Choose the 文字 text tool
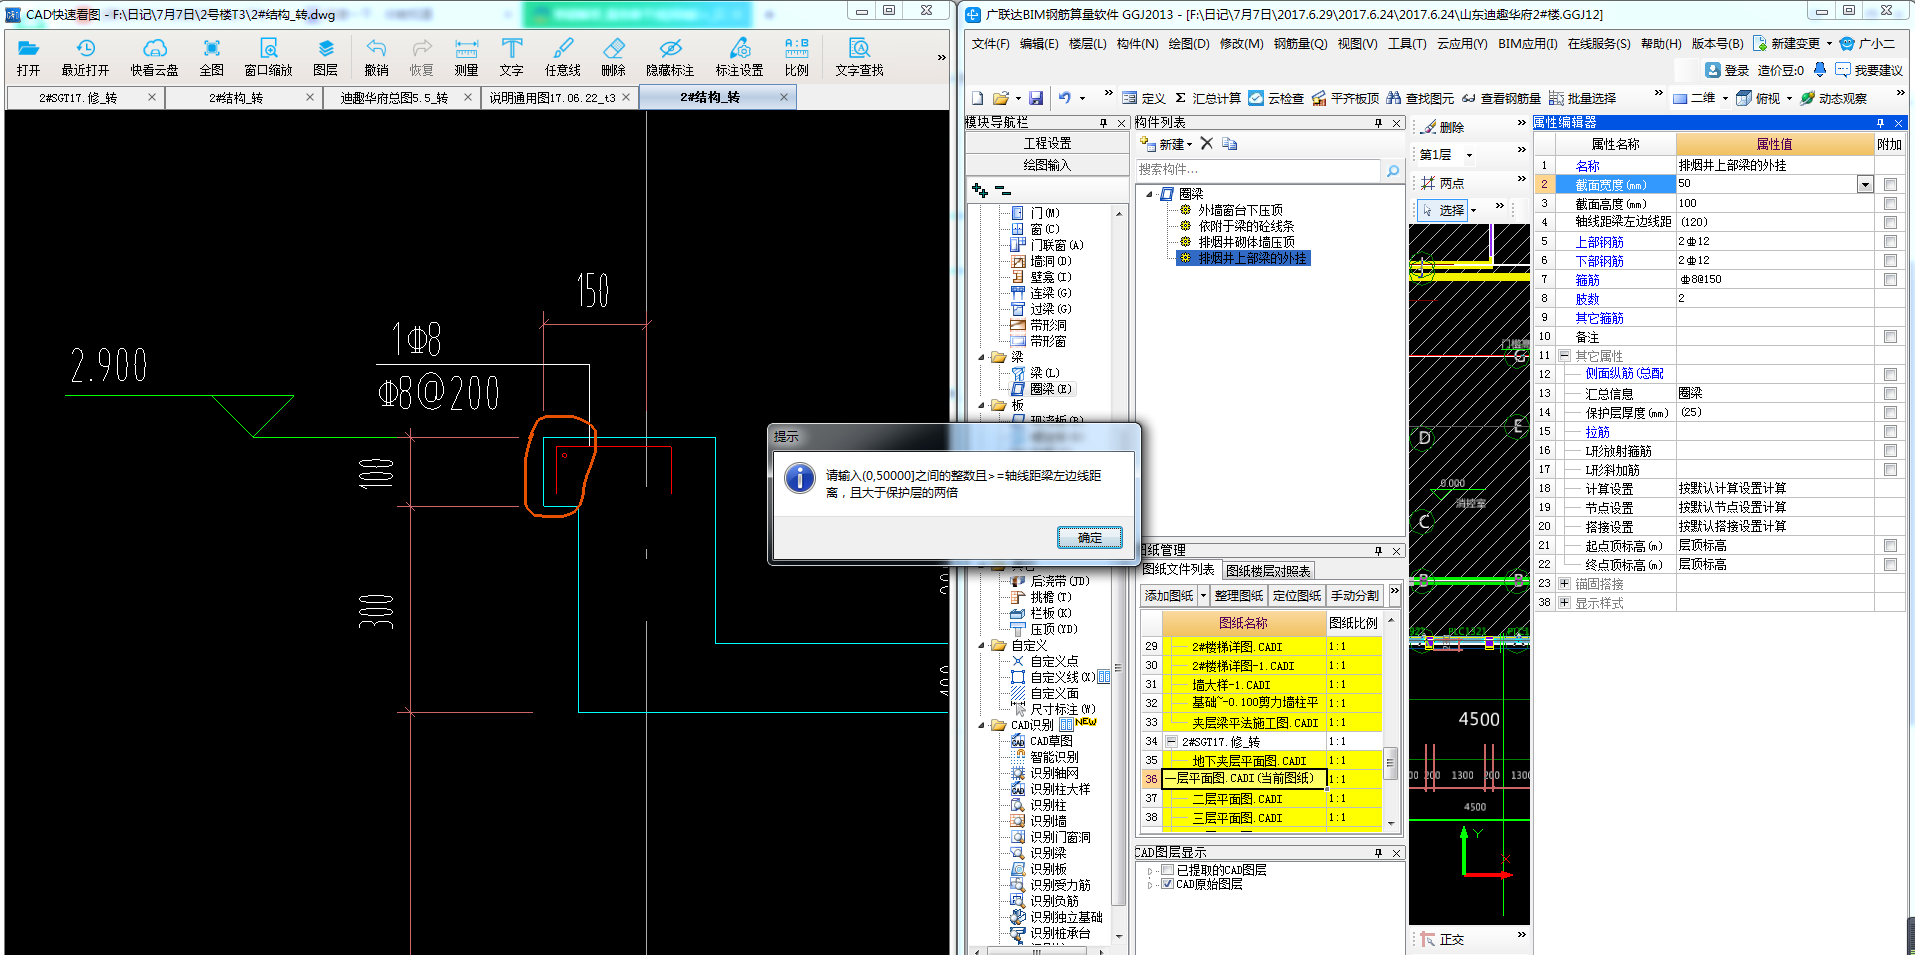The height and width of the screenshot is (955, 1915). point(512,57)
